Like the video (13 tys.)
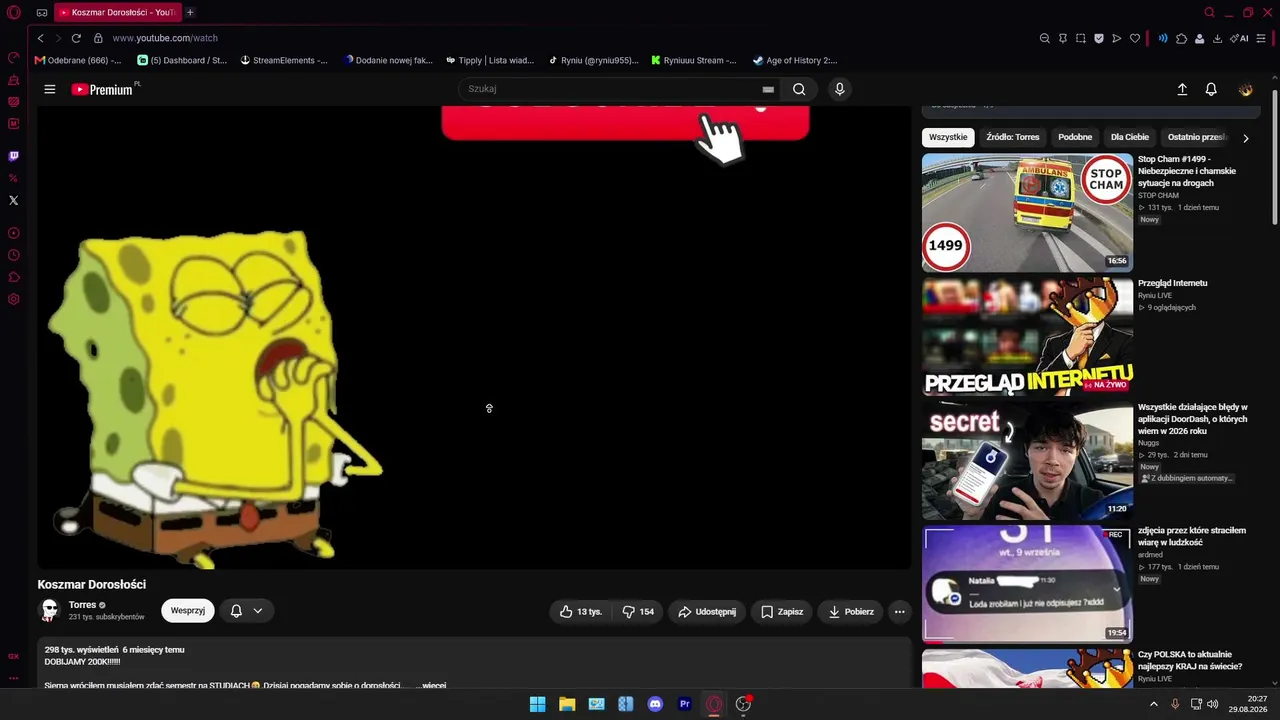The width and height of the screenshot is (1280, 720). click(x=580, y=612)
